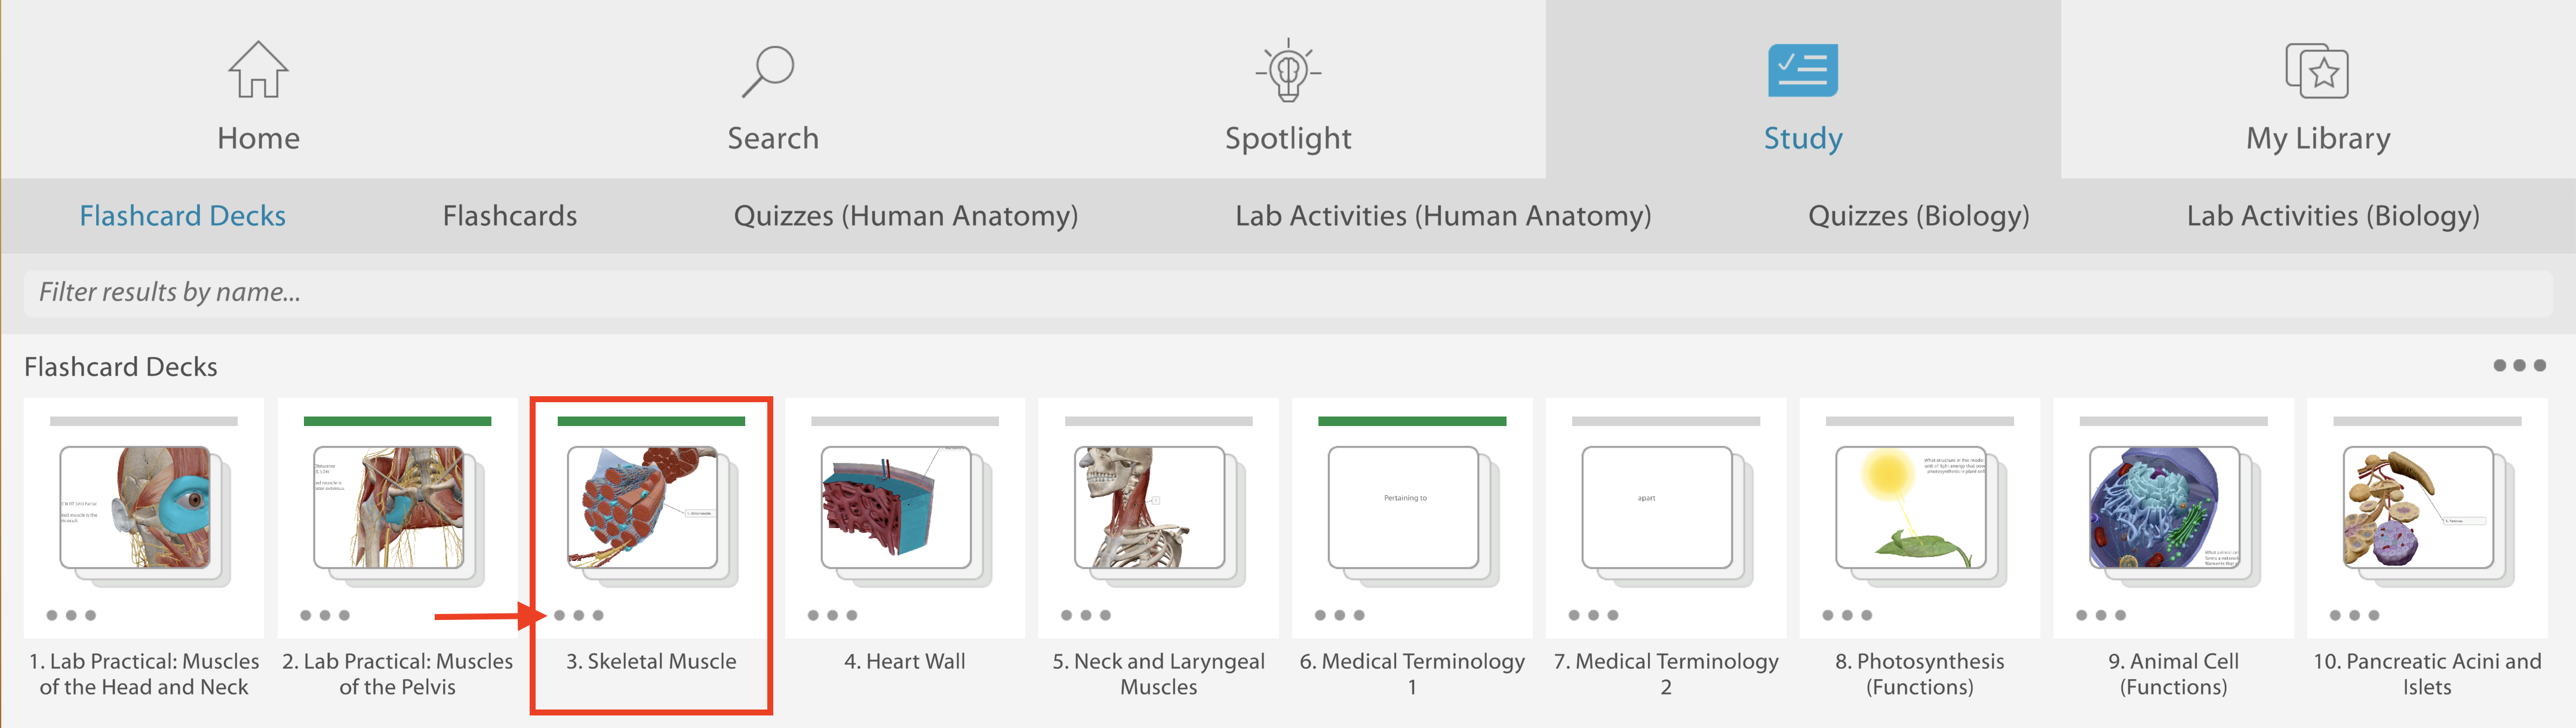The image size is (2576, 728).
Task: Go to Lab Activities (Biology) tab
Action: pyautogui.click(x=2332, y=216)
